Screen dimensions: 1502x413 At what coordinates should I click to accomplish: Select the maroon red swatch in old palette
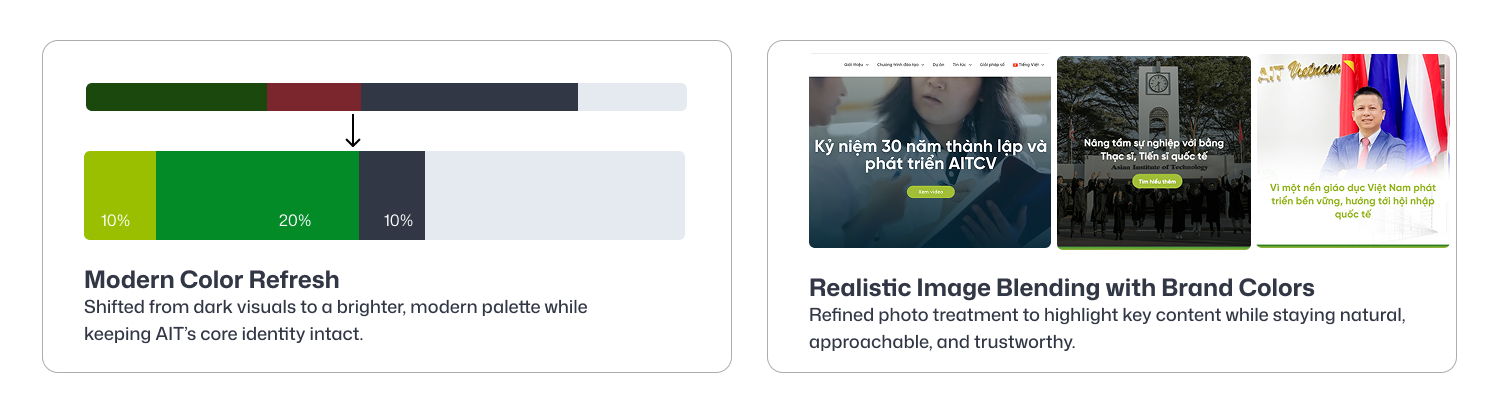click(x=314, y=97)
